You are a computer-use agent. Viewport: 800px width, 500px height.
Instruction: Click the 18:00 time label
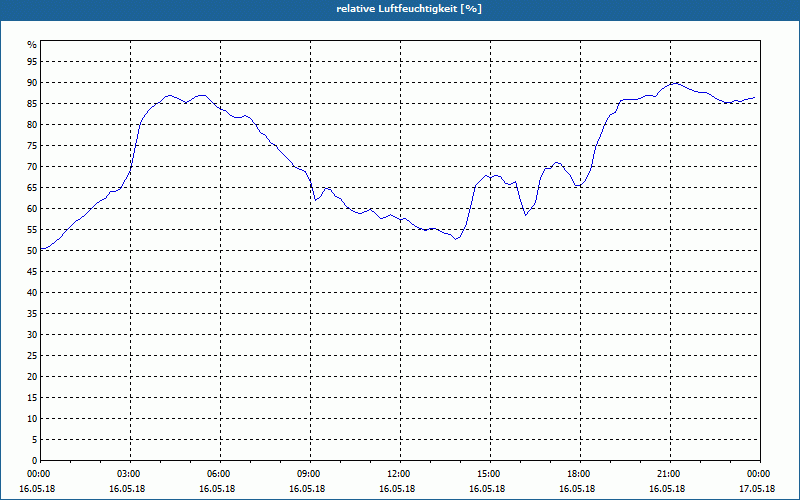(581, 474)
